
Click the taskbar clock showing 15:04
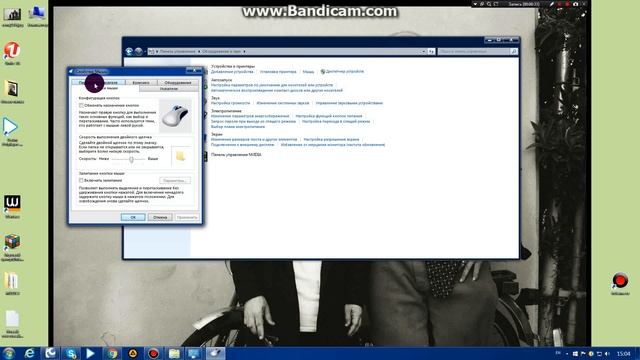(623, 353)
